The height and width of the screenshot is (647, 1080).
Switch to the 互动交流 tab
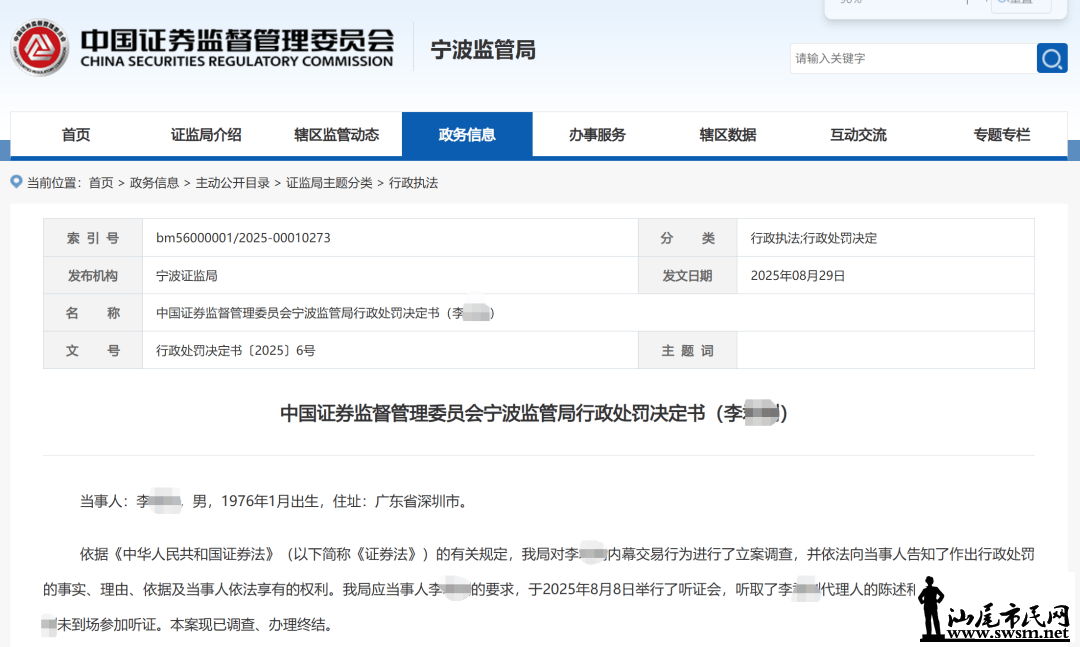[858, 135]
